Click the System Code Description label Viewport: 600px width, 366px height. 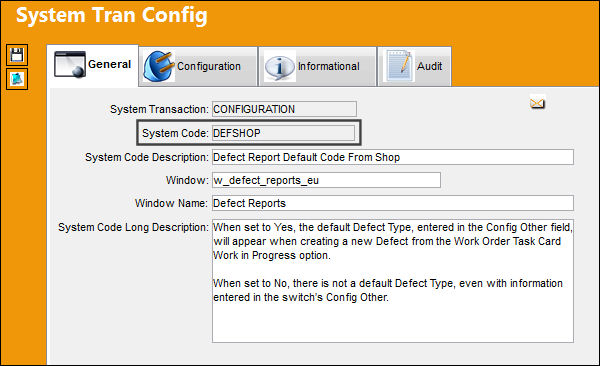147,157
